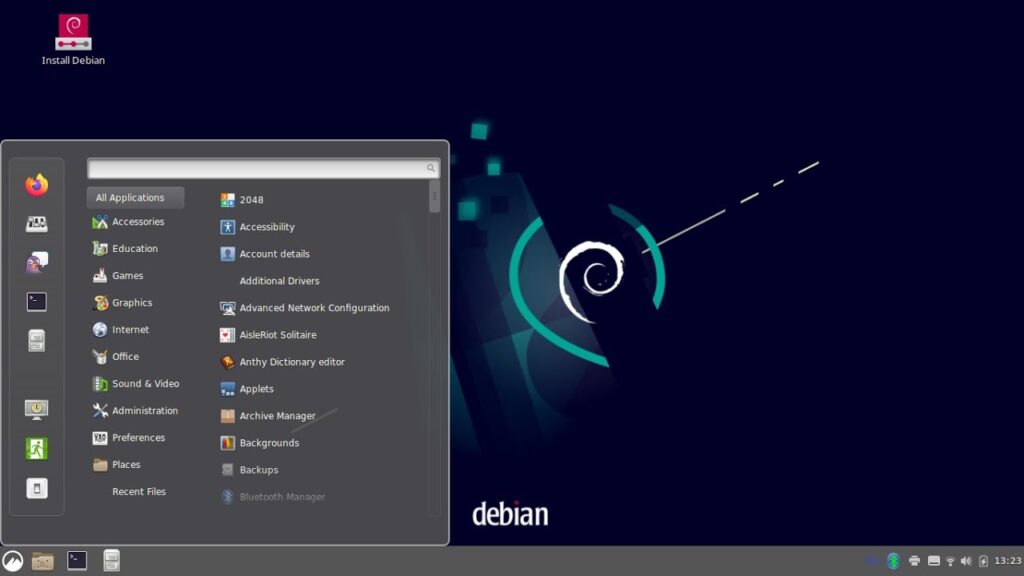The height and width of the screenshot is (576, 1024).
Task: Click the battery power tray icon
Action: pos(983,561)
